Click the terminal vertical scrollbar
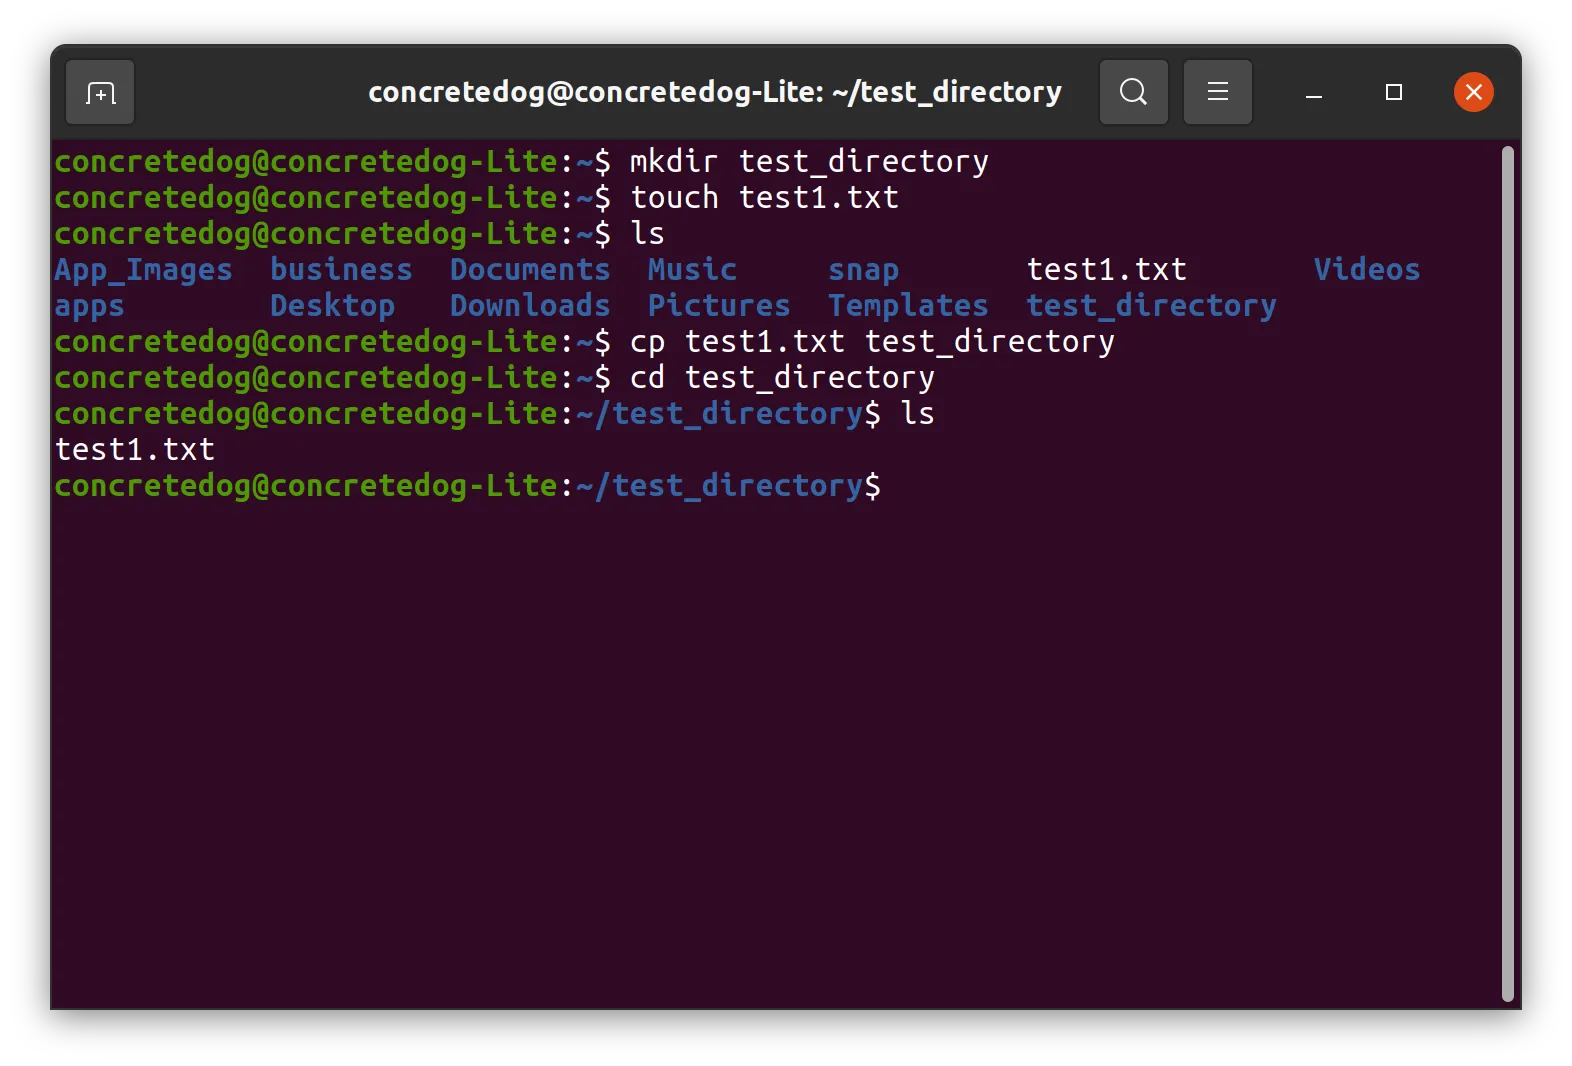 coord(1507,573)
